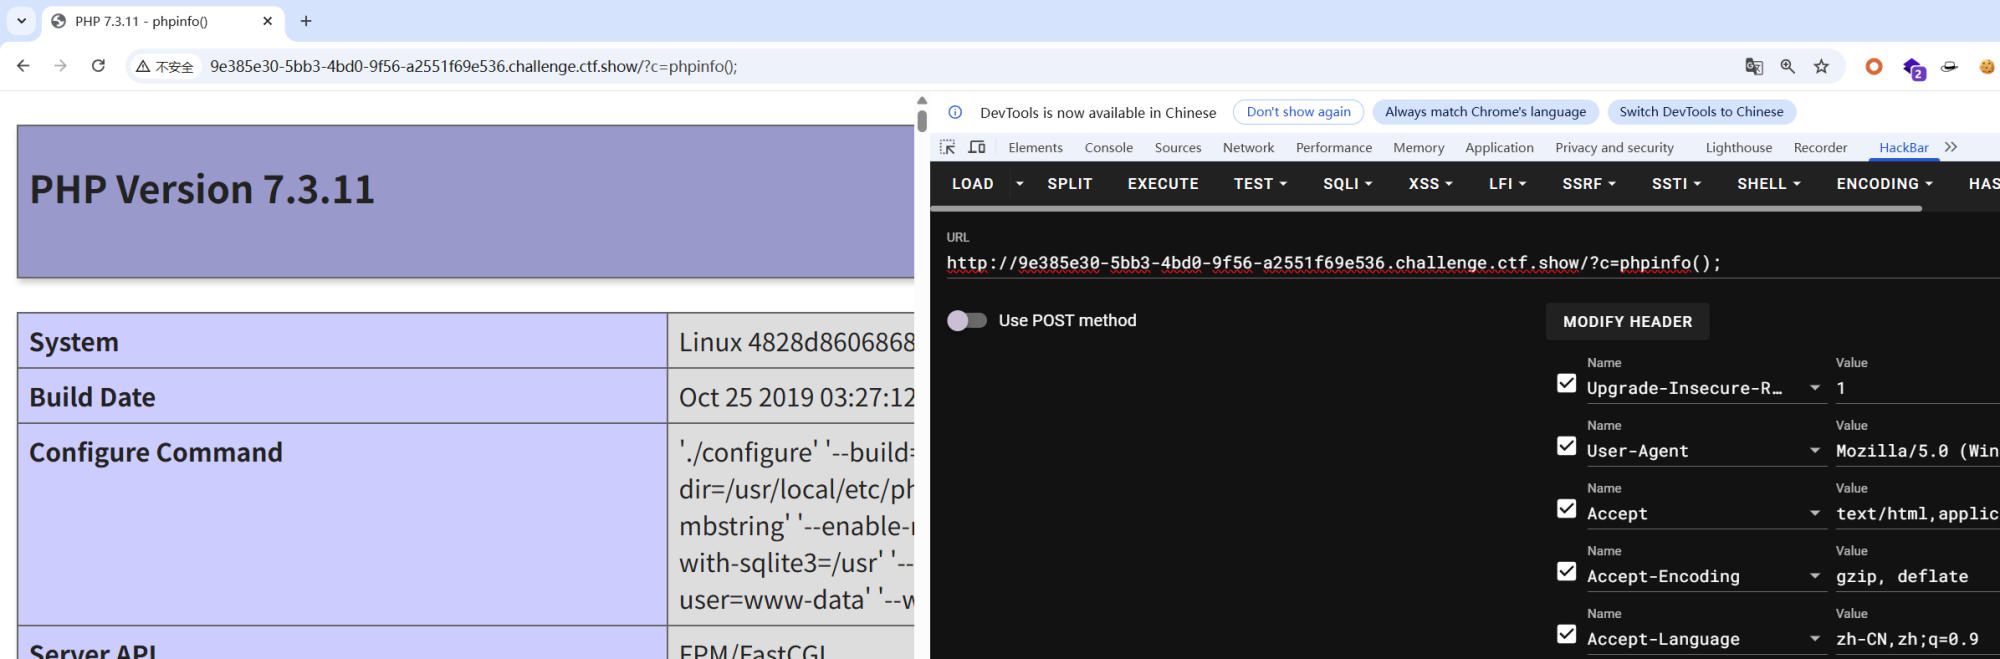This screenshot has width=2000, height=659.
Task: Enable the Use POST method switch
Action: pos(966,320)
